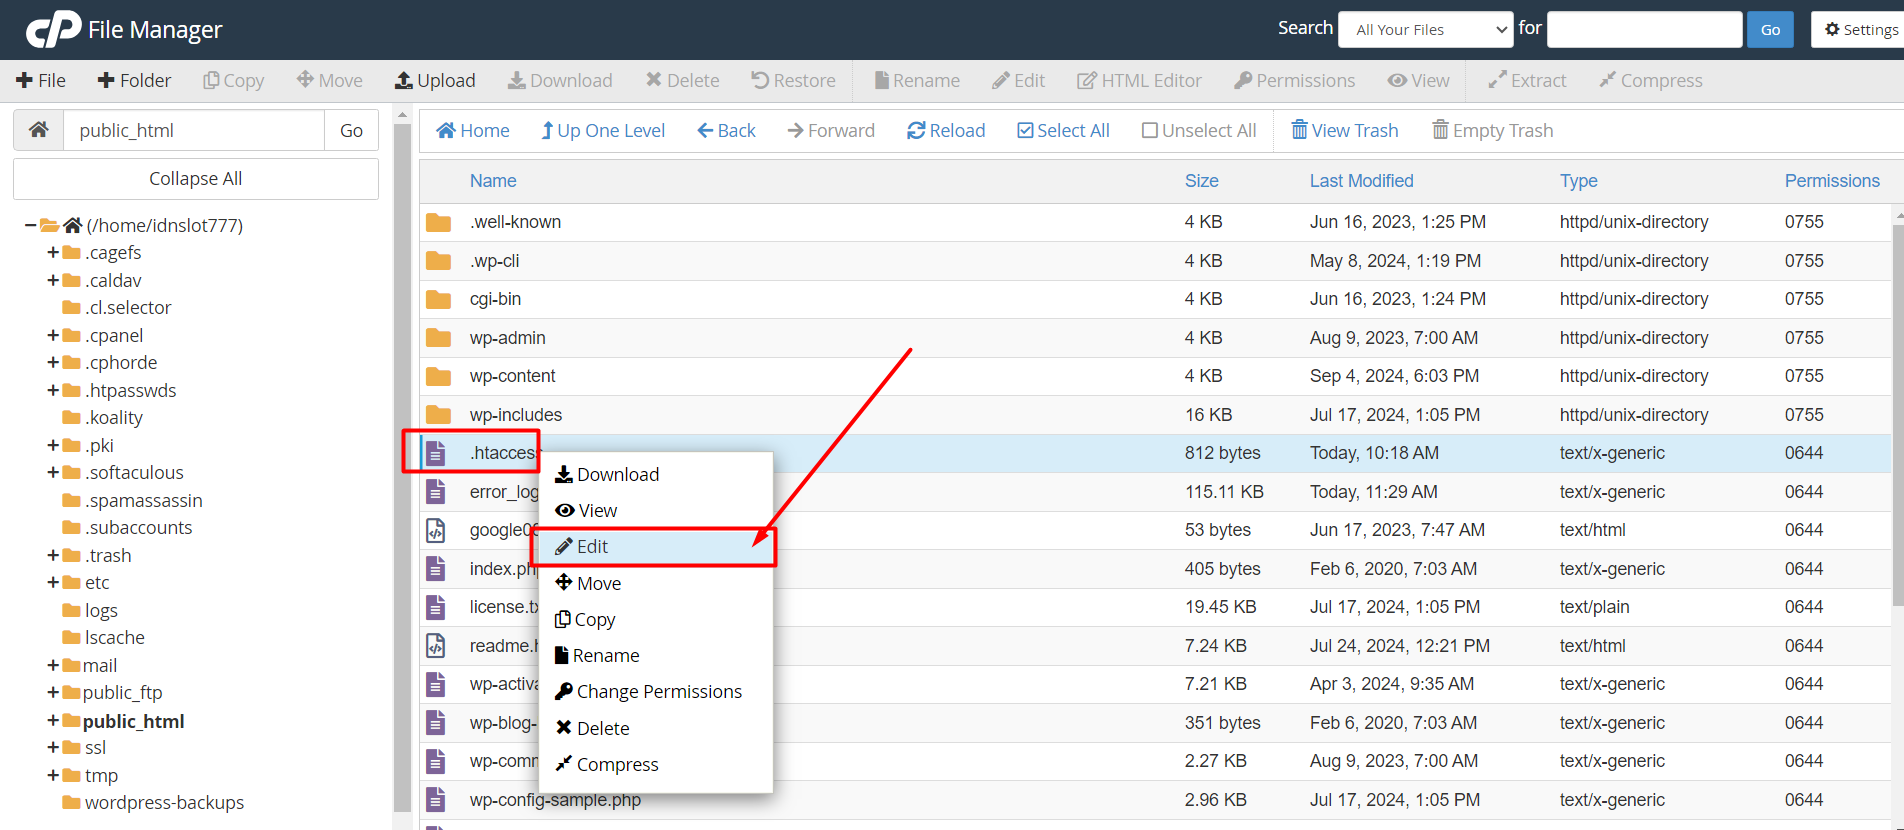
Task: Go to Home in navigation bar
Action: [473, 130]
